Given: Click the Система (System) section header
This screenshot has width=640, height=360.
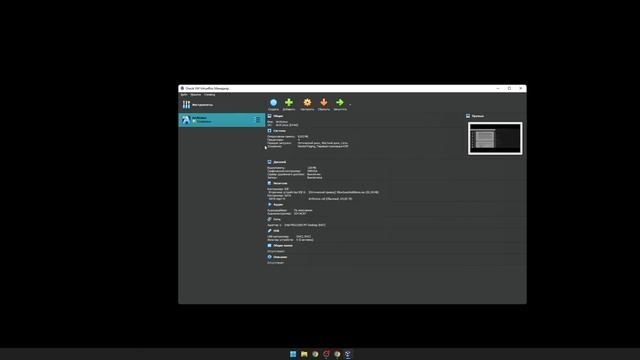Looking at the screenshot, I should (x=280, y=131).
